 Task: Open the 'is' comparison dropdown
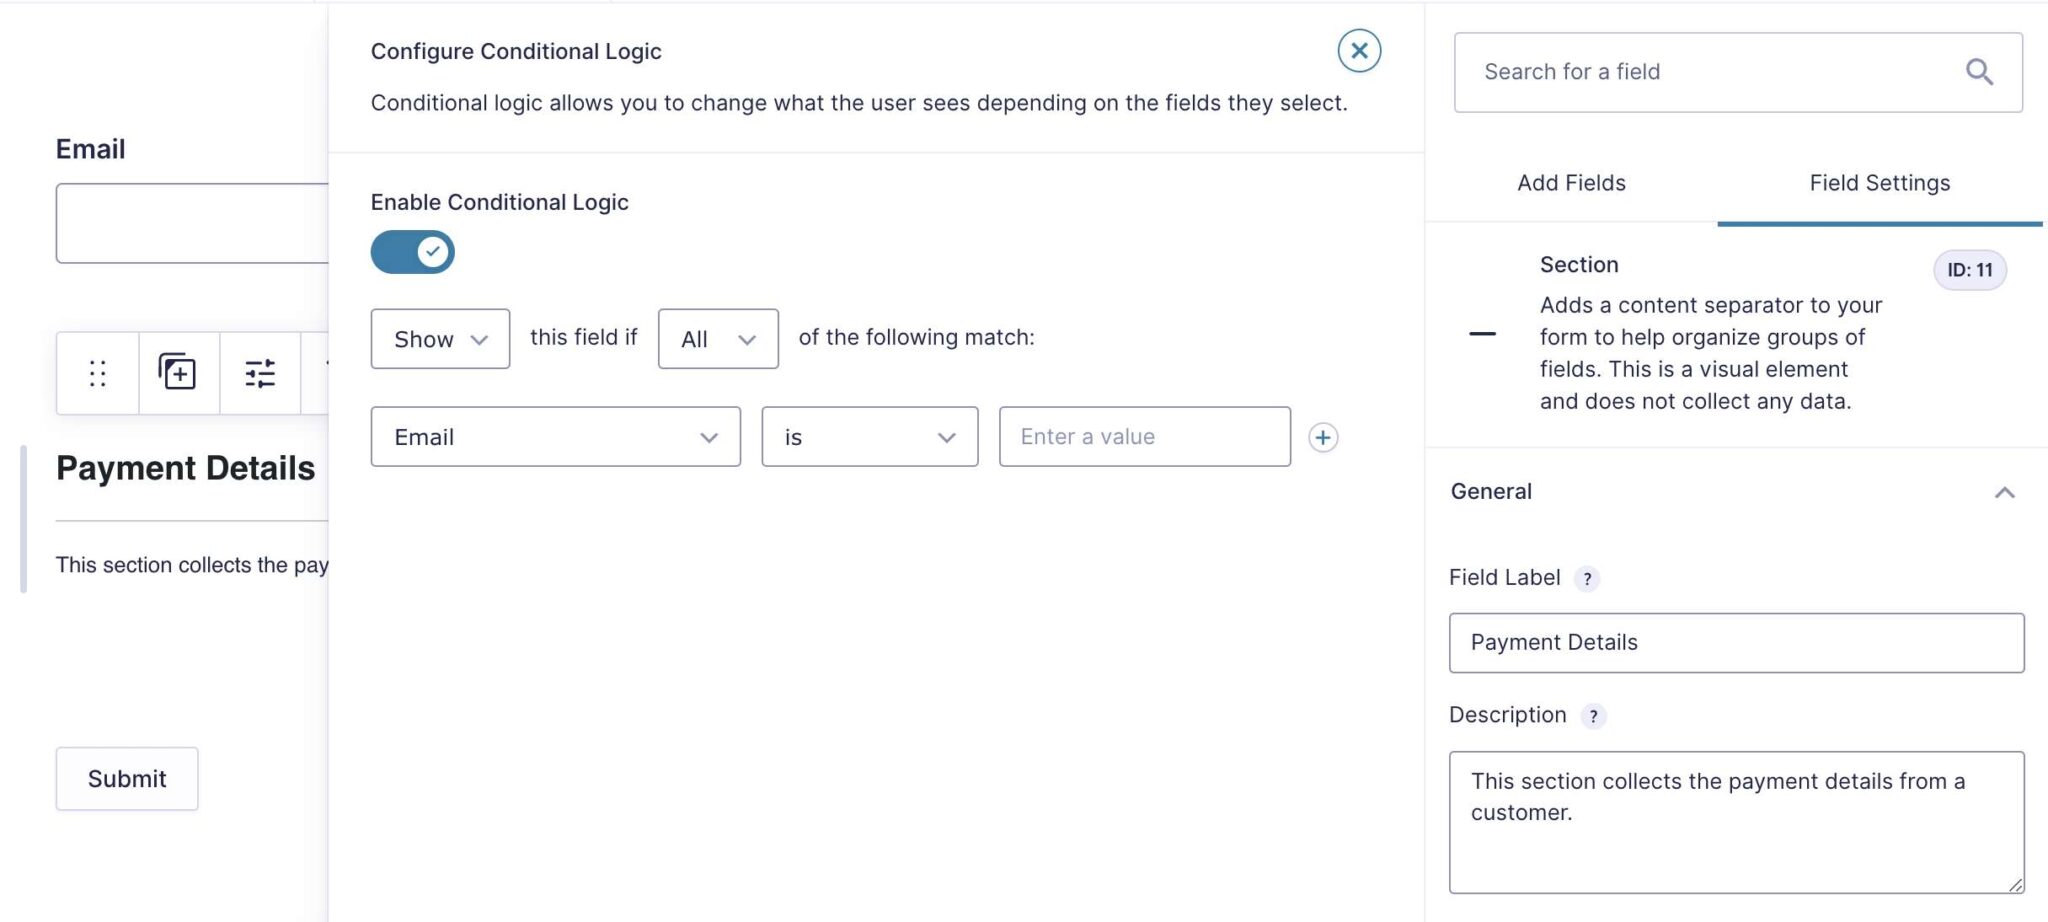tap(868, 437)
